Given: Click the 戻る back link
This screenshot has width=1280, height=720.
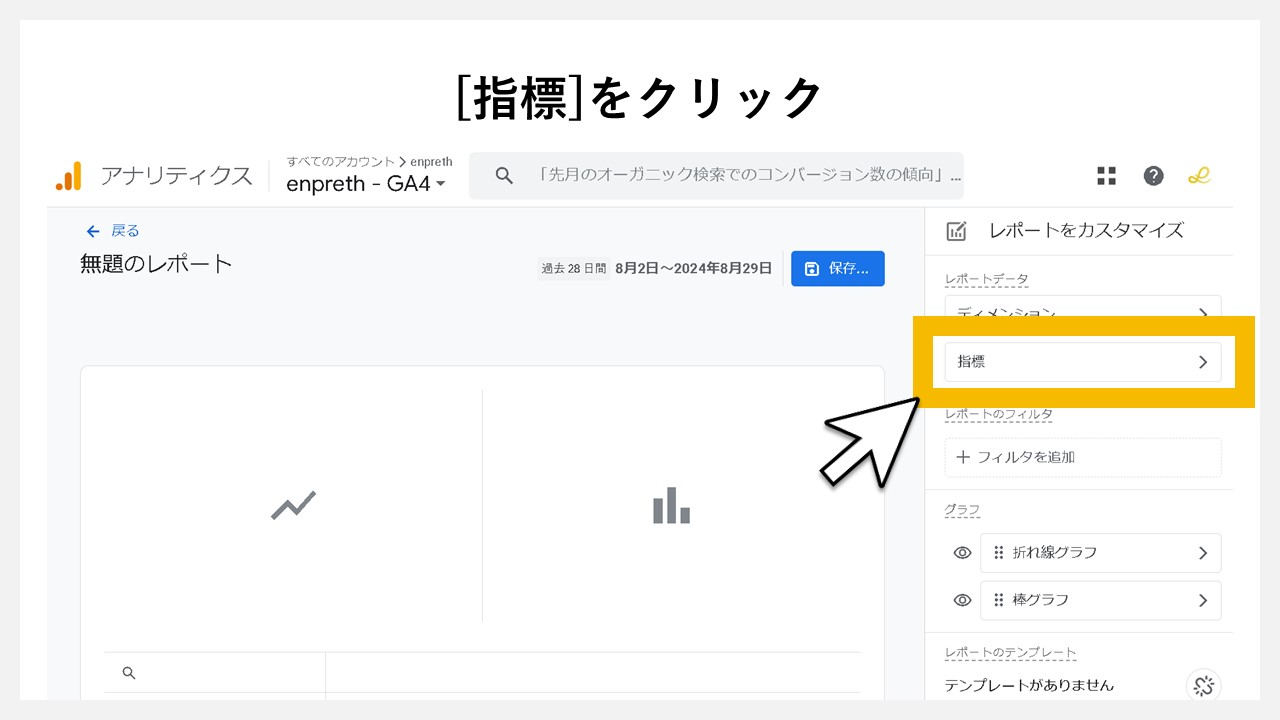Looking at the screenshot, I should 111,230.
